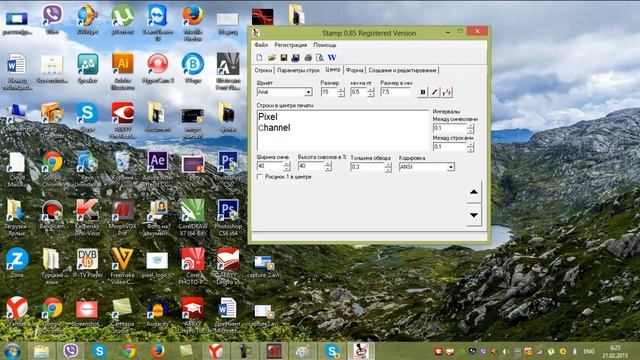
Task: Open Photoshop CS6 x64 desktop icon
Action: pyautogui.click(x=228, y=218)
